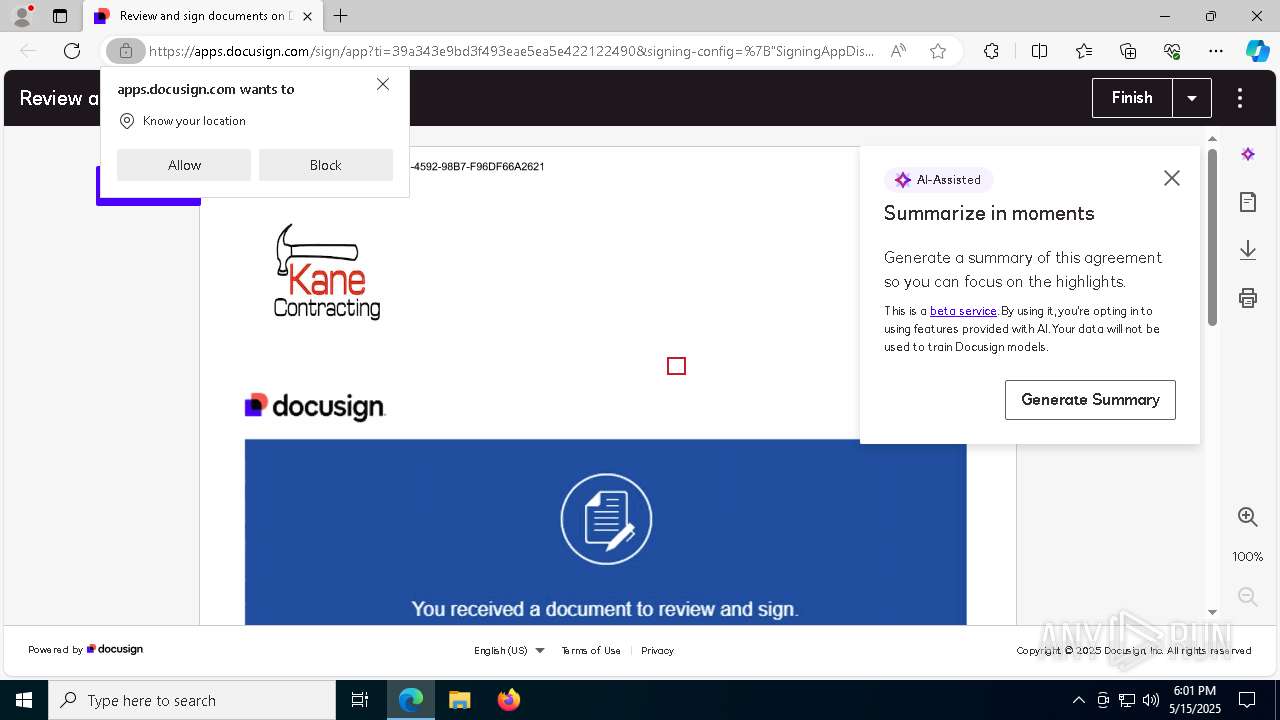Open the beta service link

(x=963, y=311)
